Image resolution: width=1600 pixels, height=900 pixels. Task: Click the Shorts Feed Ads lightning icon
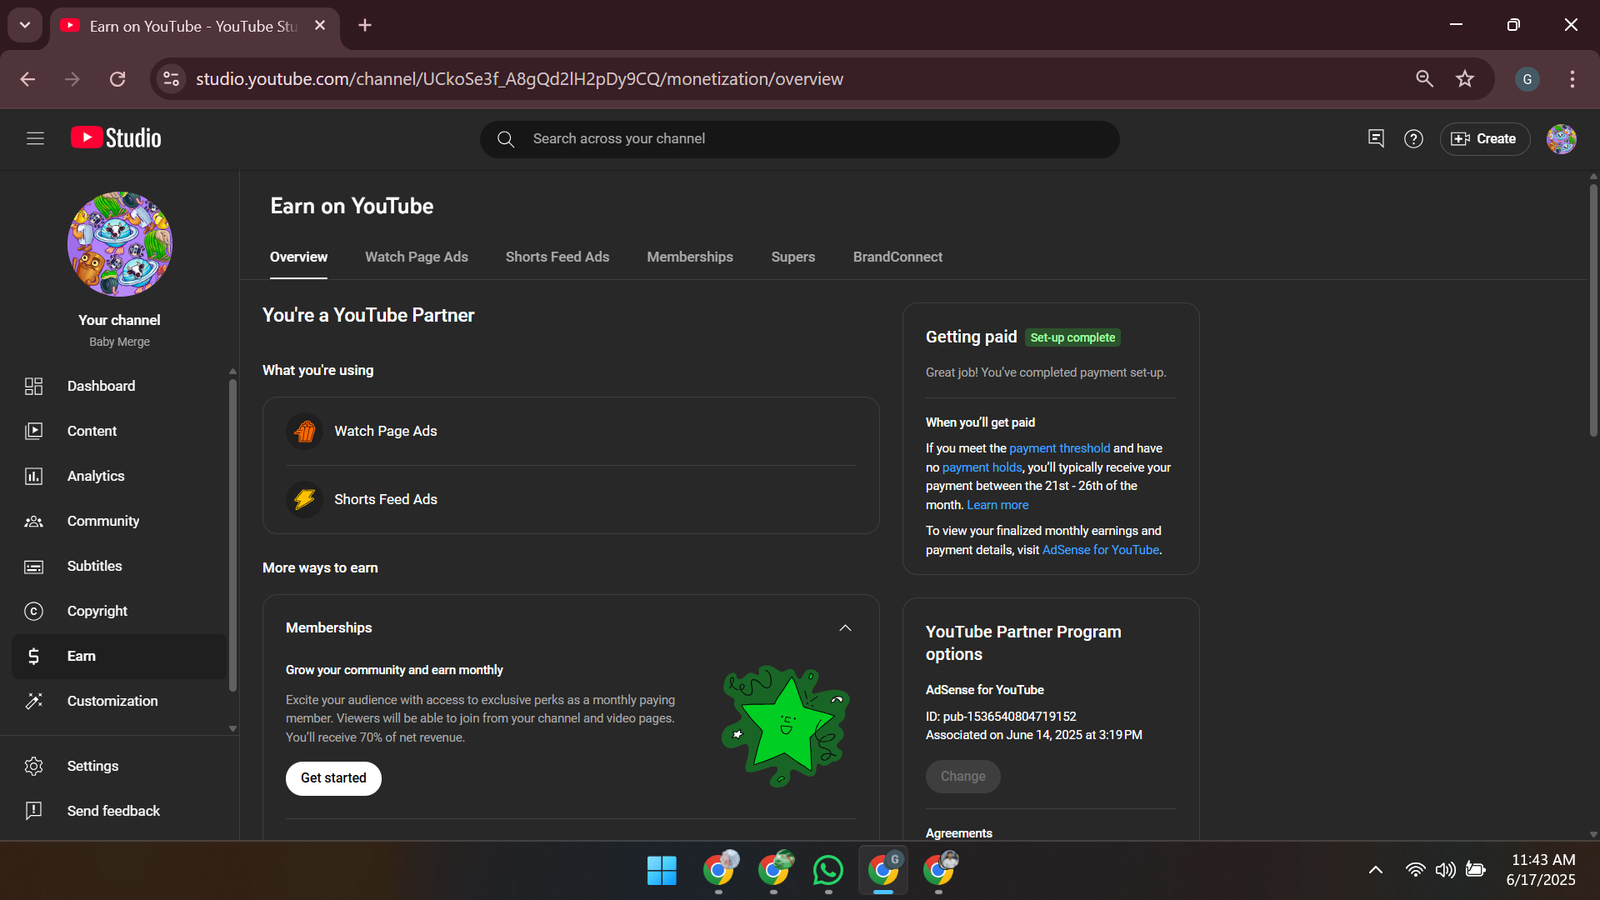click(305, 499)
